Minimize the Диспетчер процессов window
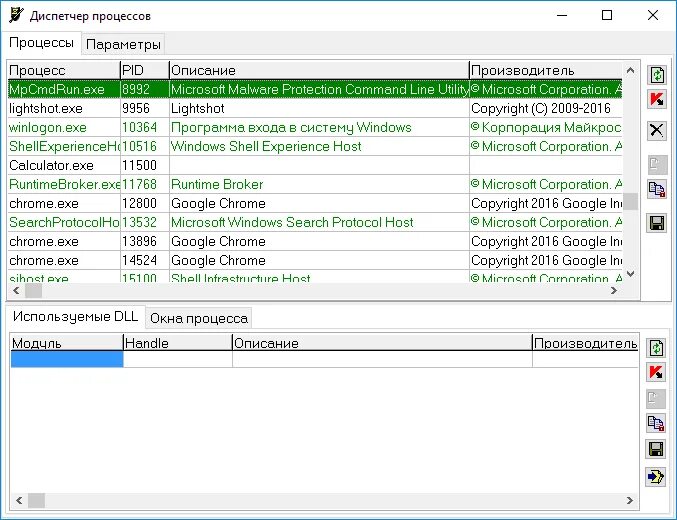The height and width of the screenshot is (520, 677). coord(562,16)
